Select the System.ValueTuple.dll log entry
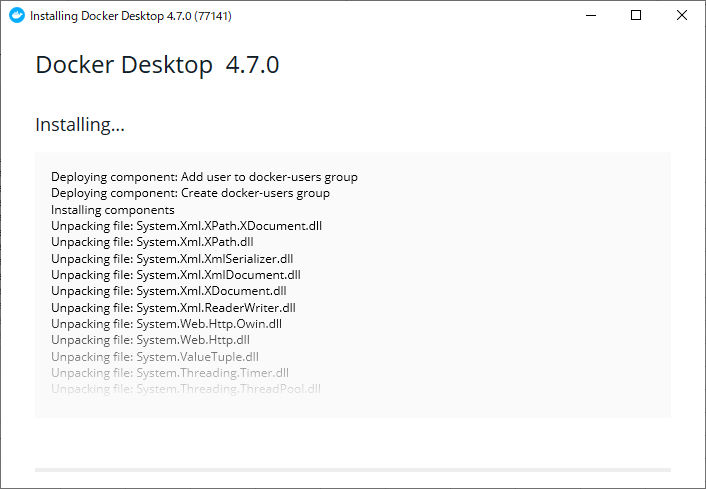 pos(155,357)
